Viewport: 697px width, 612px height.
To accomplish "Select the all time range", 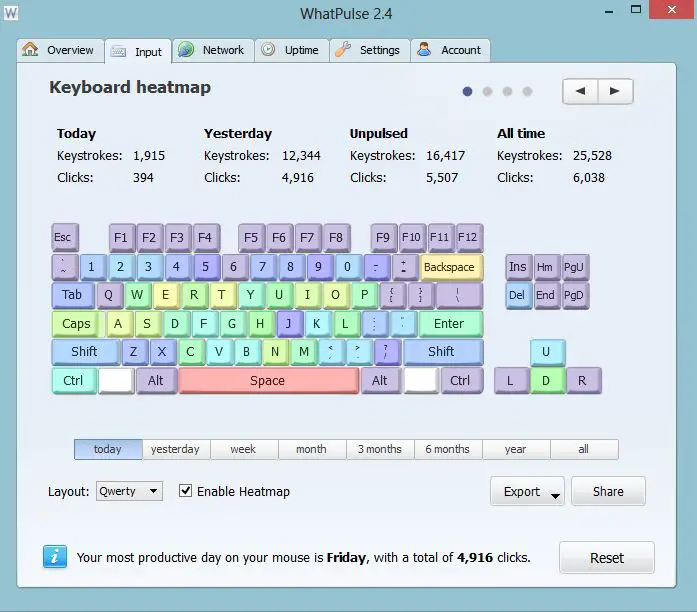I will click(584, 449).
